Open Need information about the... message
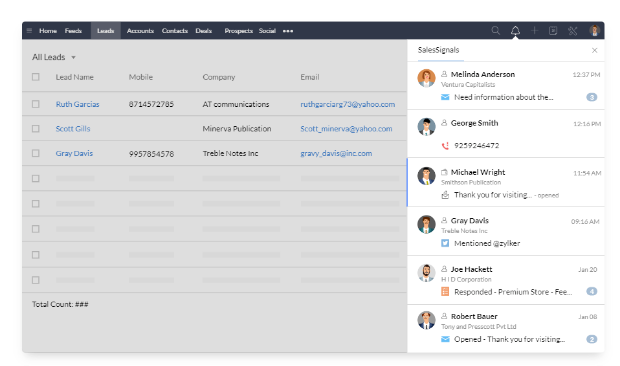 click(x=504, y=97)
